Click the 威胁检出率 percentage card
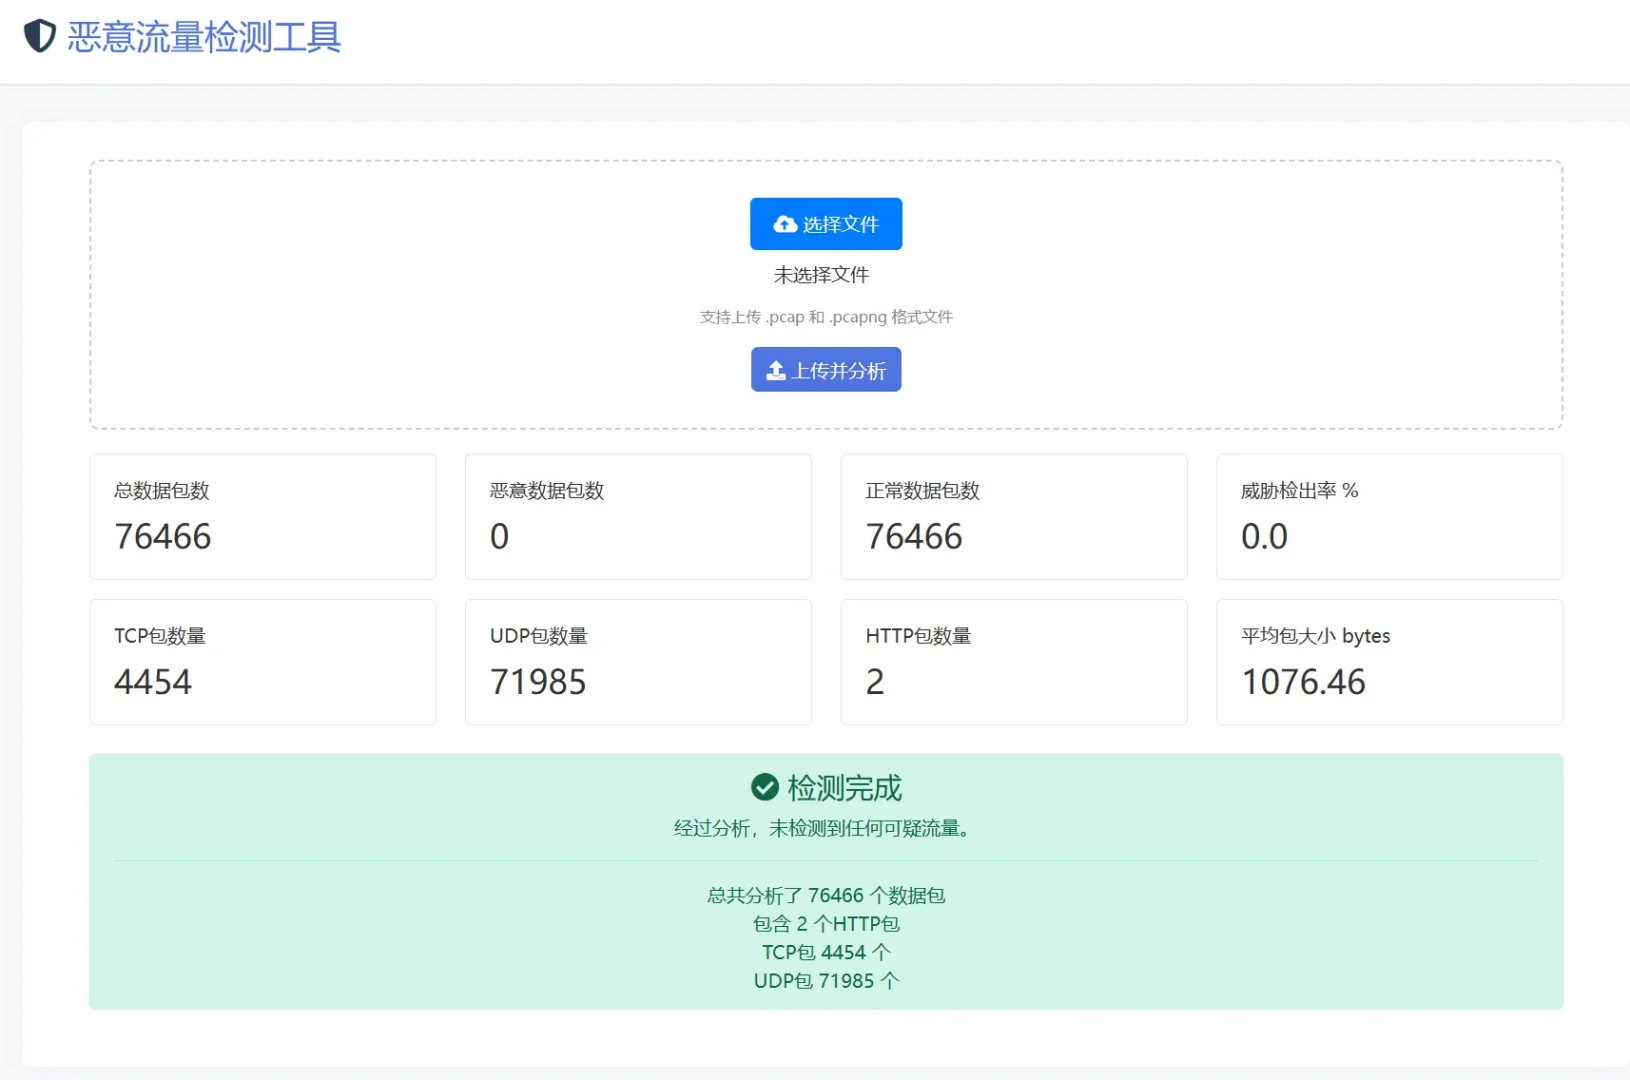 pos(1389,517)
